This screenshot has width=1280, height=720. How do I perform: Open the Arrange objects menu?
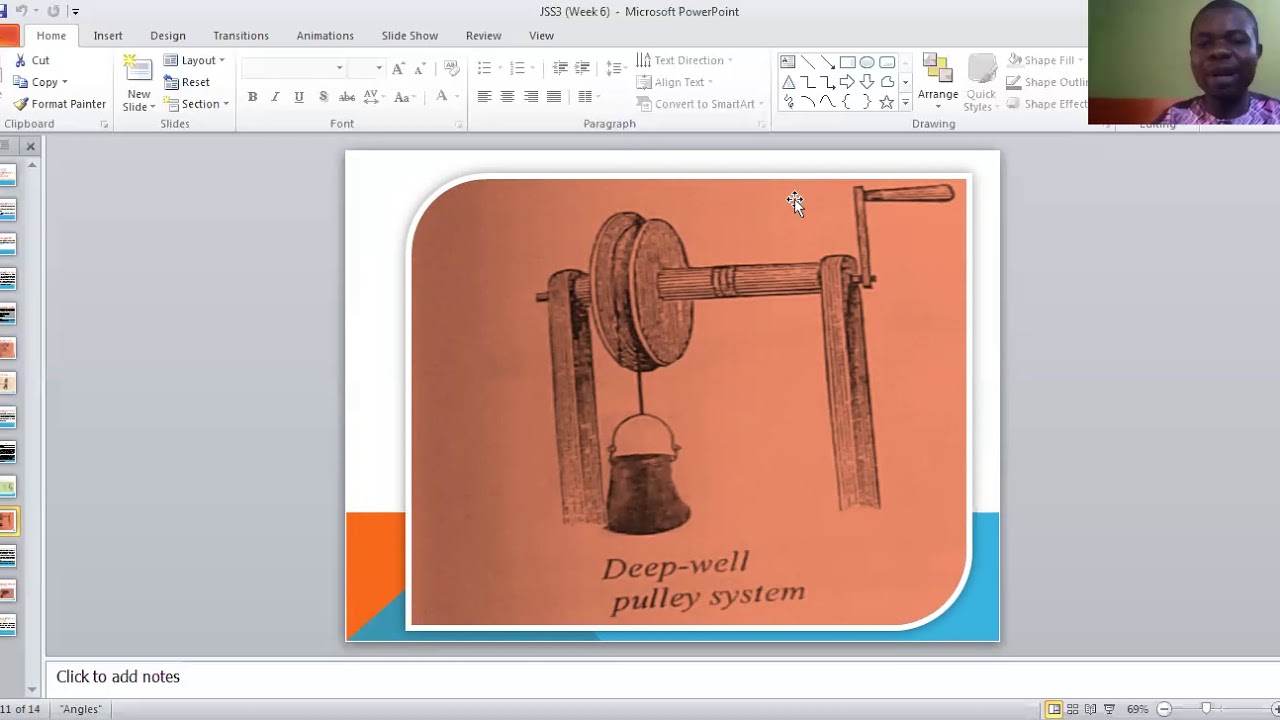point(938,80)
